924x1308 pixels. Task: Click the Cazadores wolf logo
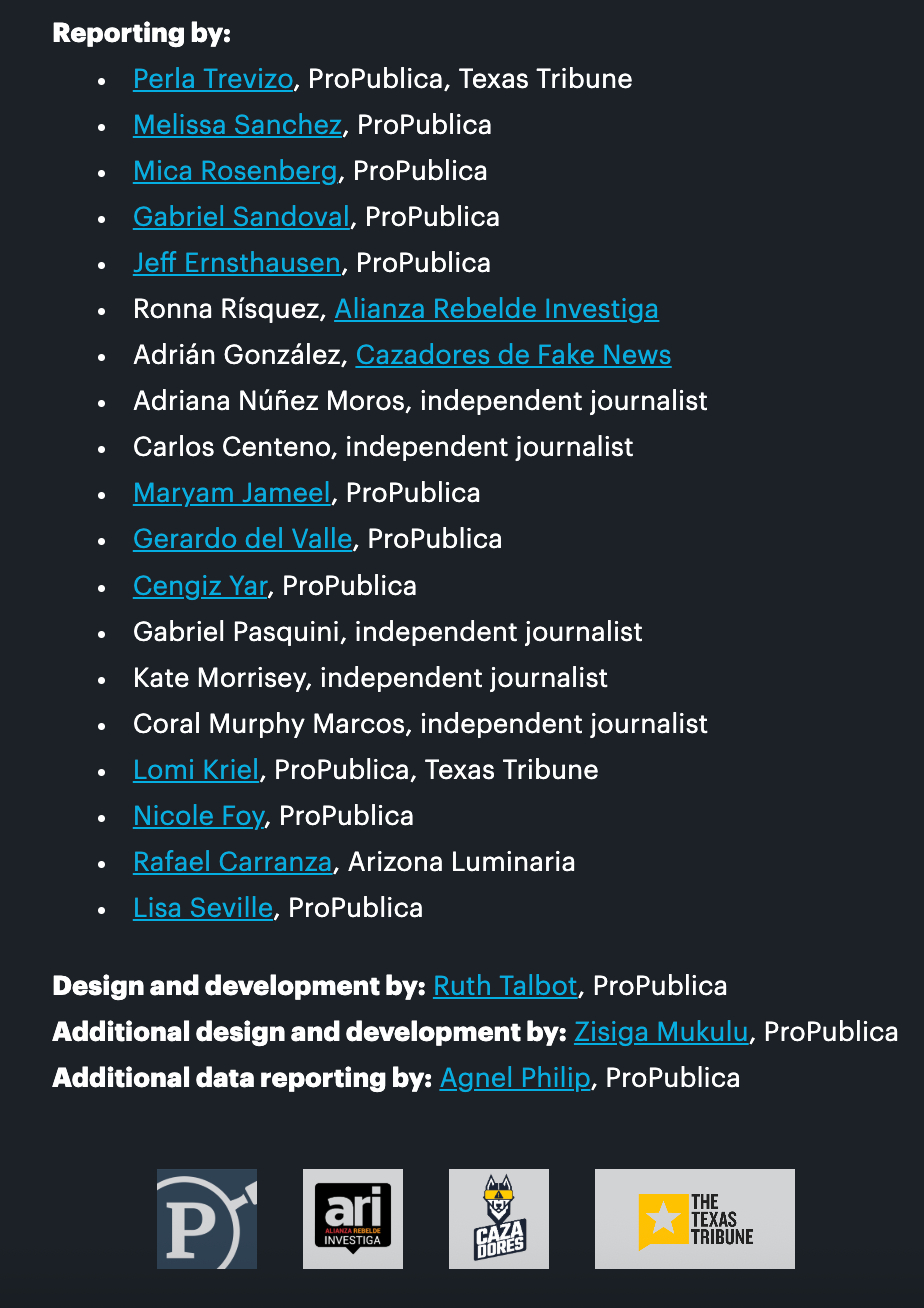(x=499, y=1218)
